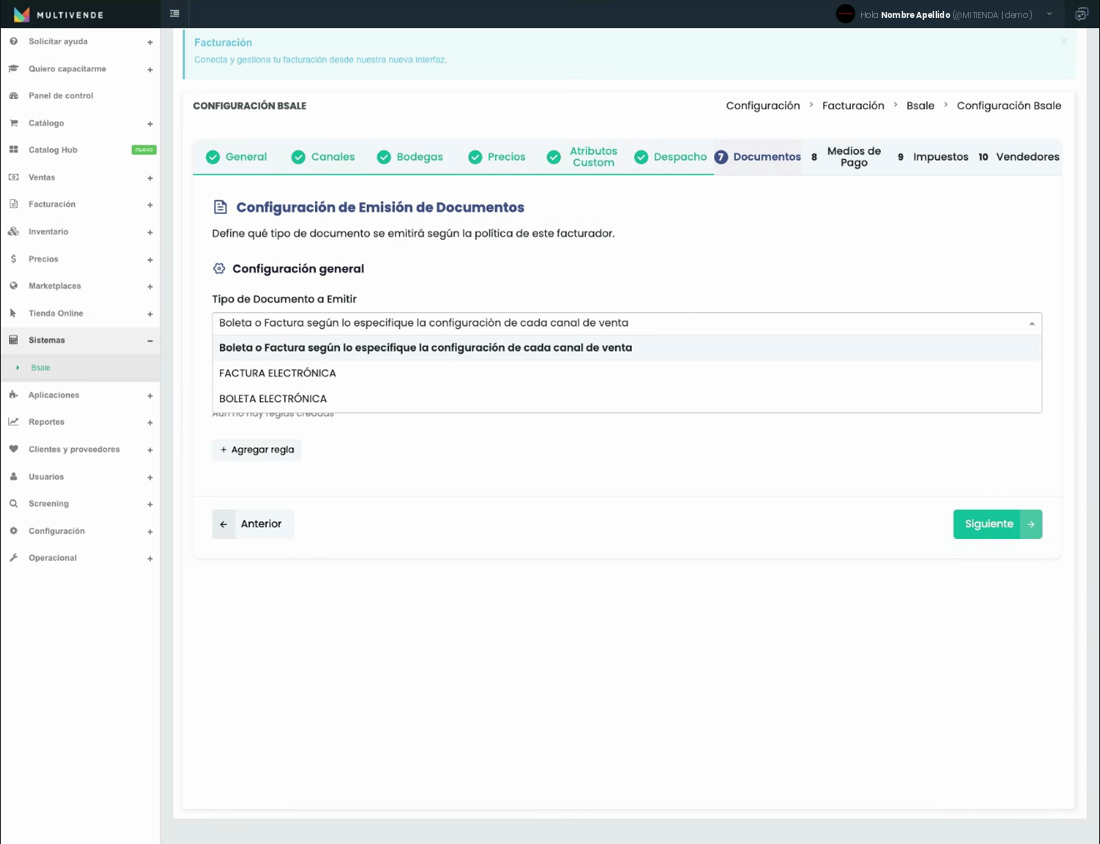Collapse the Tipo de Documento dropdown arrow

click(x=1031, y=323)
